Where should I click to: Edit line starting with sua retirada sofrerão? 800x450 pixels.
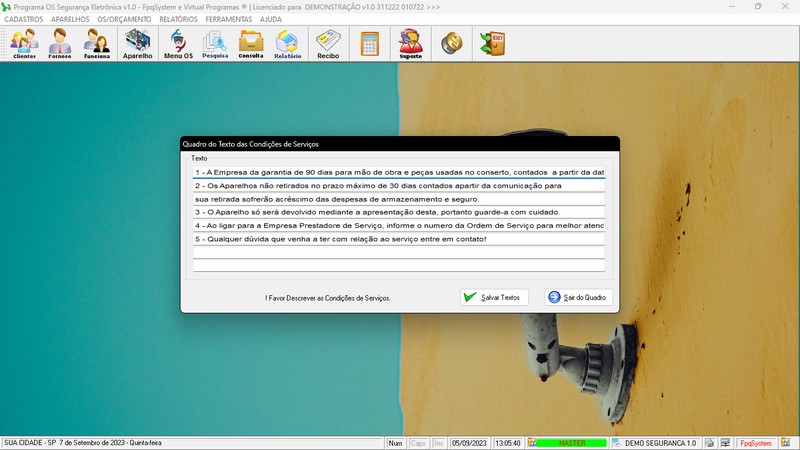pos(399,199)
